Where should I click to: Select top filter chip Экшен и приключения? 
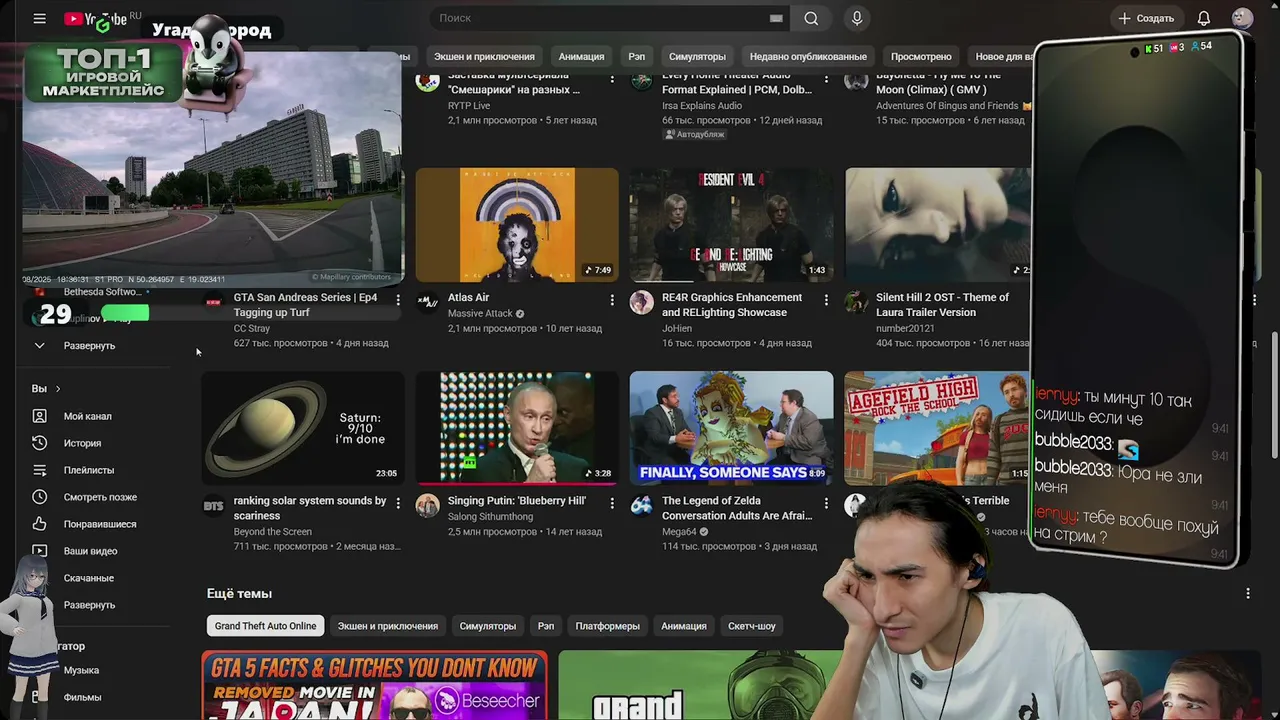pyautogui.click(x=484, y=57)
